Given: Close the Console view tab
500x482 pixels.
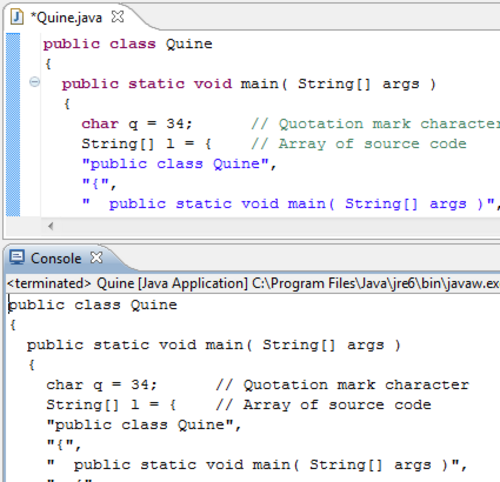Looking at the screenshot, I should coord(97,258).
